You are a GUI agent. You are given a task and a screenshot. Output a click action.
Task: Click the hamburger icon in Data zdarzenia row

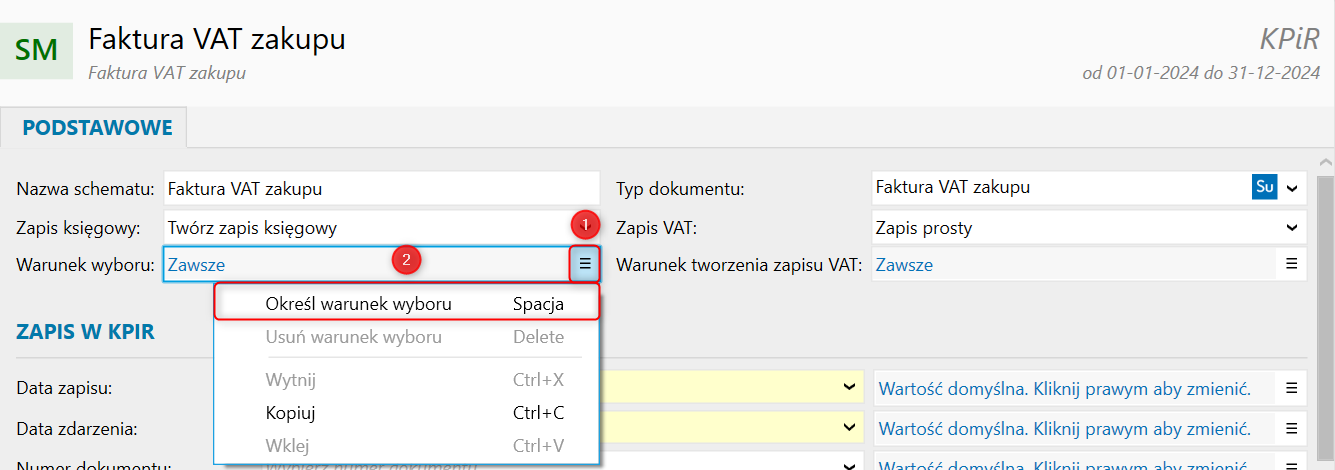click(1291, 429)
